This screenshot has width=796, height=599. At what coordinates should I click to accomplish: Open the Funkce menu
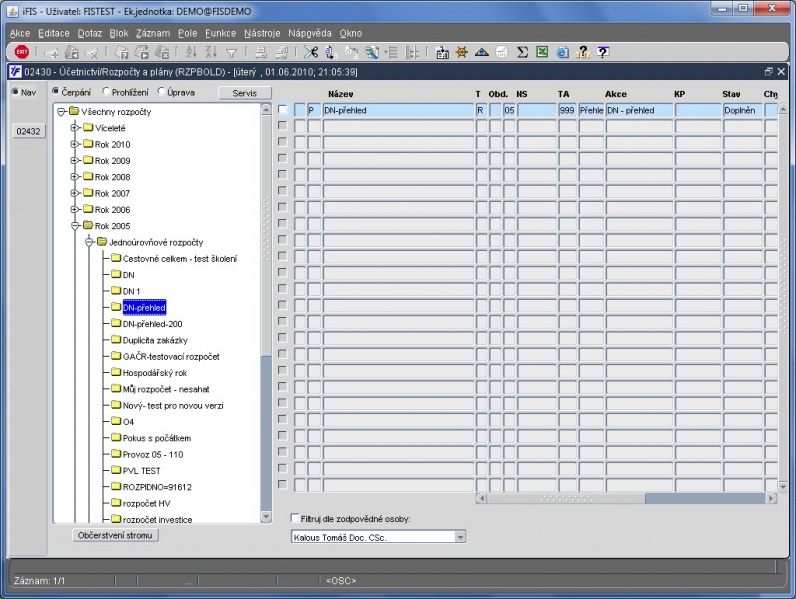(x=220, y=33)
